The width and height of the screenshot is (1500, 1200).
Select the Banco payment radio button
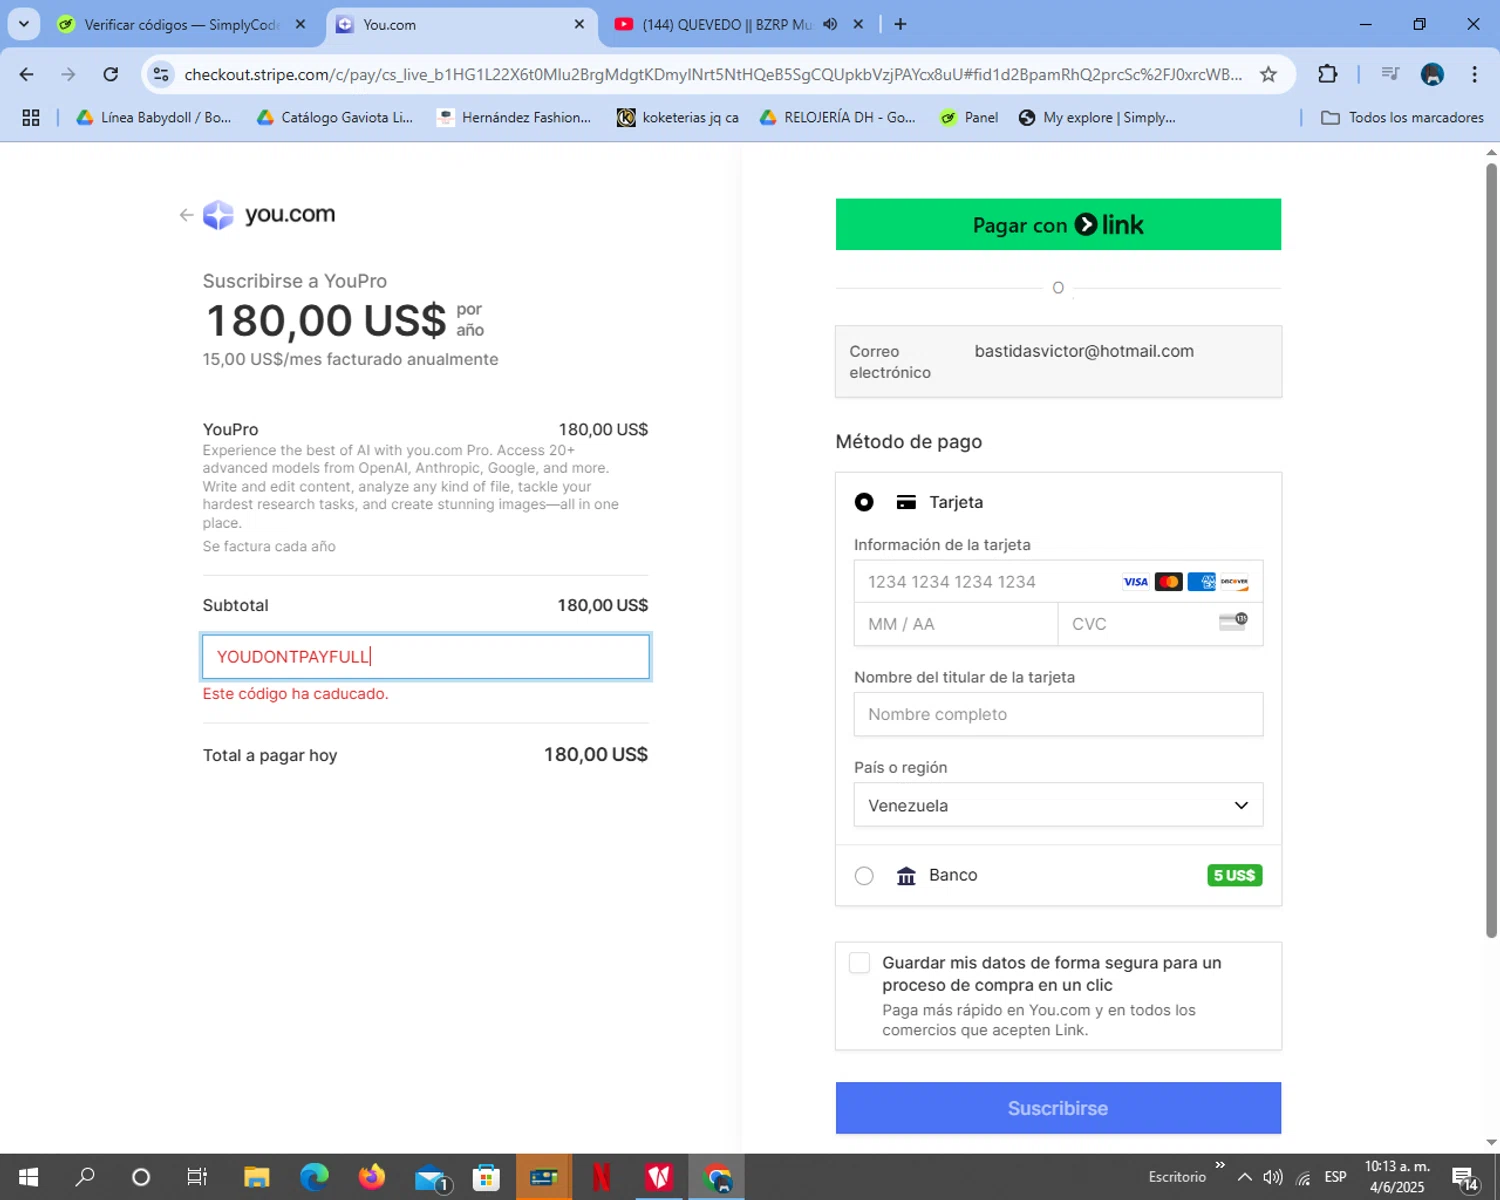point(864,876)
